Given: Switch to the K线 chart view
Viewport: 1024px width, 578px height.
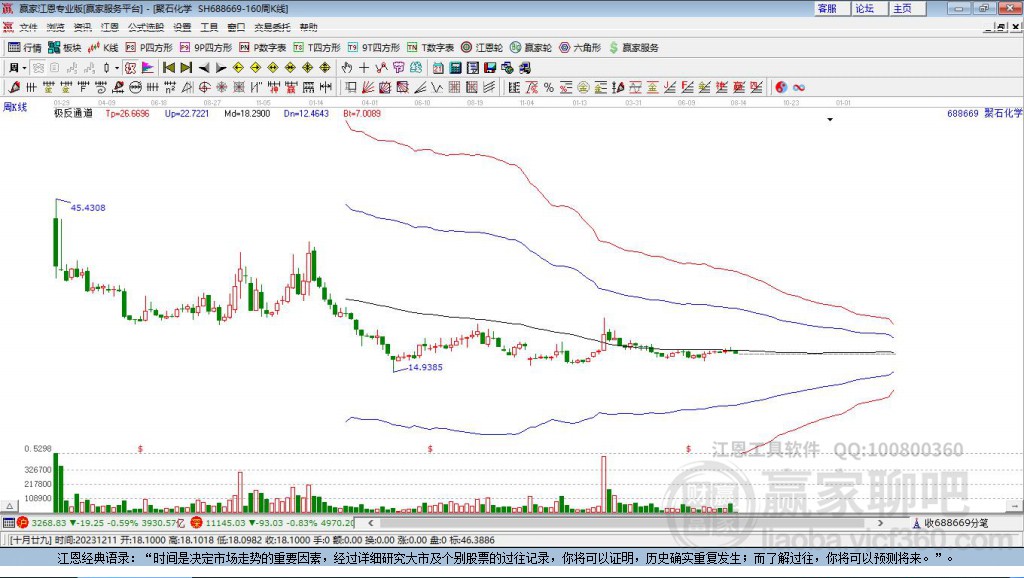Looking at the screenshot, I should [x=103, y=48].
